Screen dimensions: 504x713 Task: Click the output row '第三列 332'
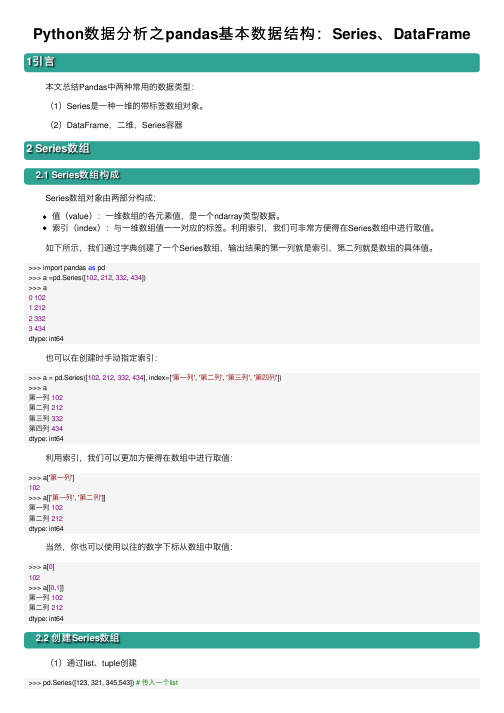tap(45, 418)
